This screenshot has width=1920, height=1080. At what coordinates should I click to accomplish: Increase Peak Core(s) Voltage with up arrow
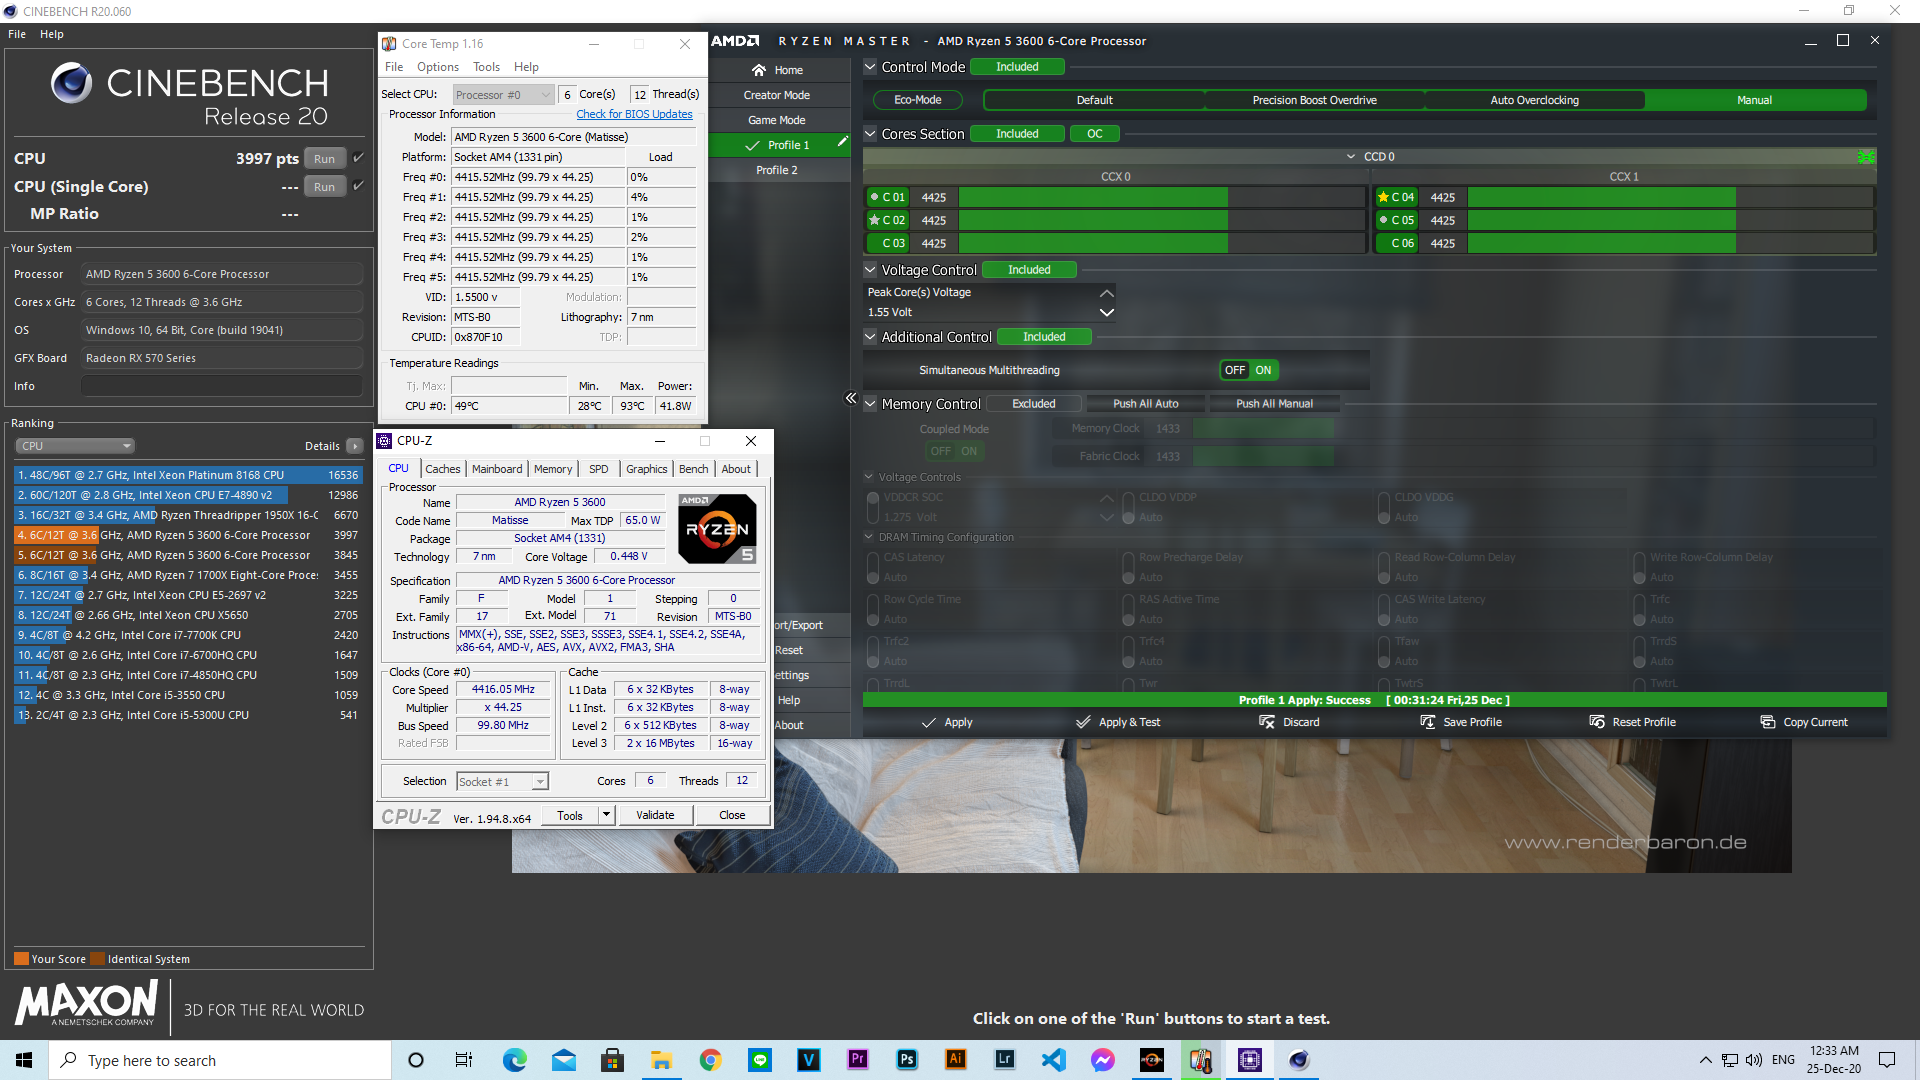coord(1106,293)
